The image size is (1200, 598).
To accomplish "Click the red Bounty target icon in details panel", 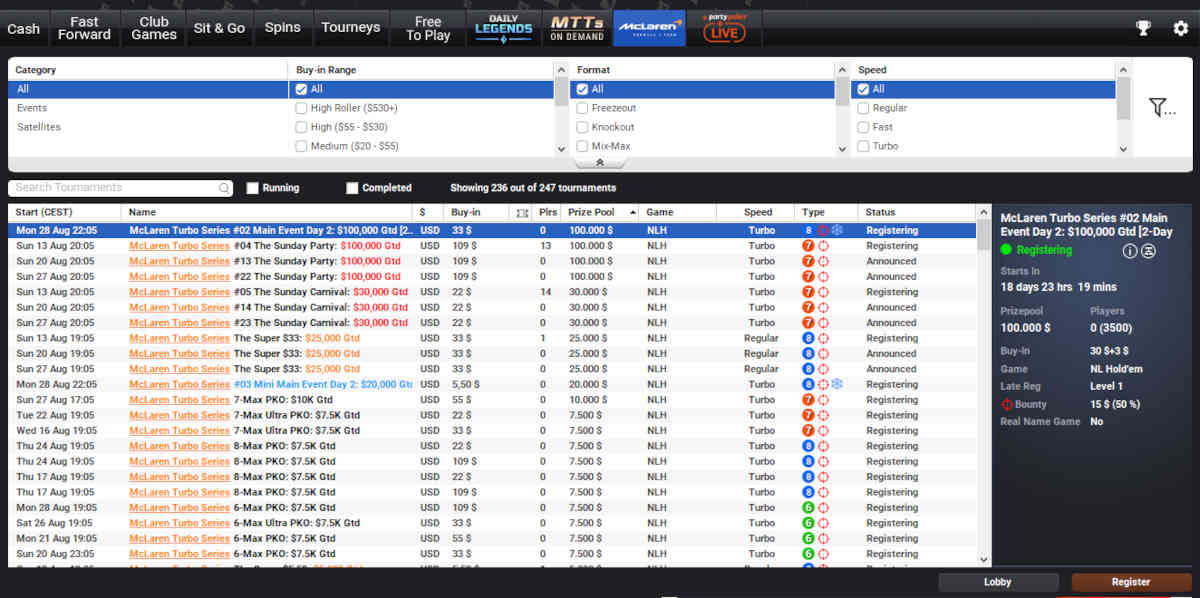I will [x=1007, y=404].
